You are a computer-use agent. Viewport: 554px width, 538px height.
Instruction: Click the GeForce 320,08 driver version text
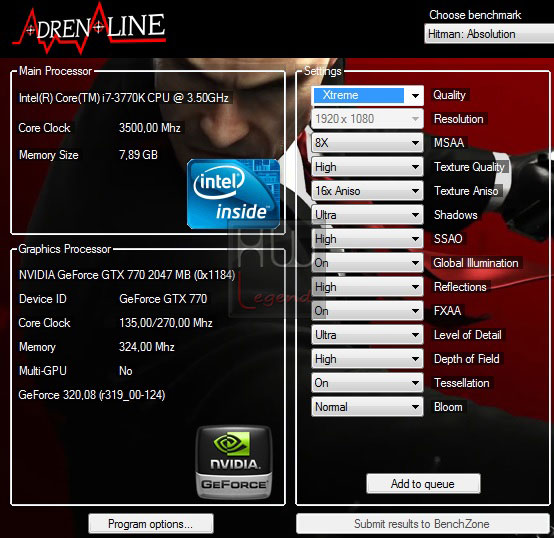coord(92,395)
